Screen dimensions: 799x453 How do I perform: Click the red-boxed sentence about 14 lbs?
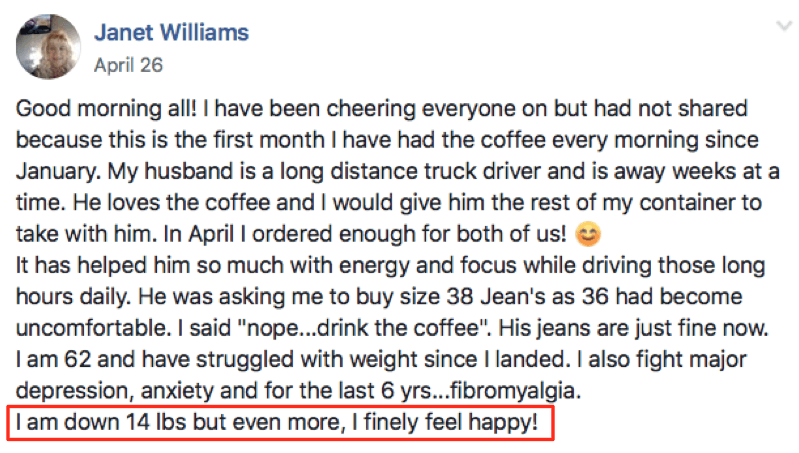280,422
